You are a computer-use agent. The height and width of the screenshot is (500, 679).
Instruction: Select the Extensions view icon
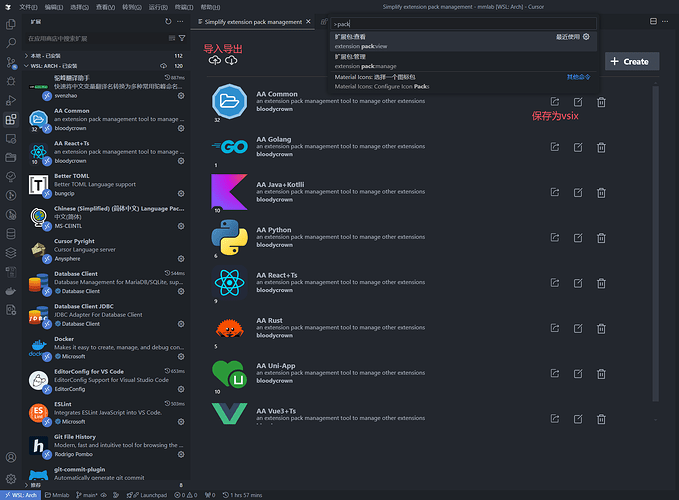11,119
